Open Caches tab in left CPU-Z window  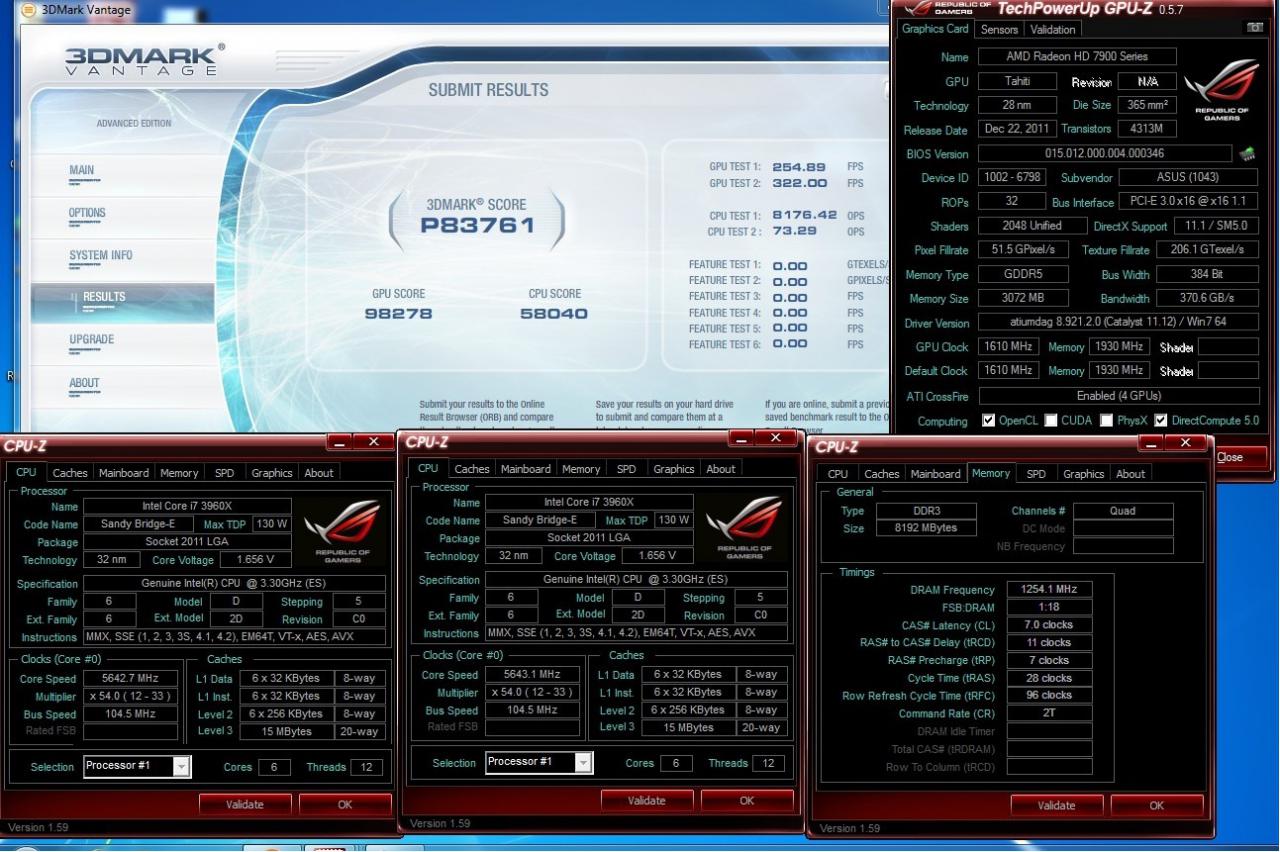tap(70, 473)
